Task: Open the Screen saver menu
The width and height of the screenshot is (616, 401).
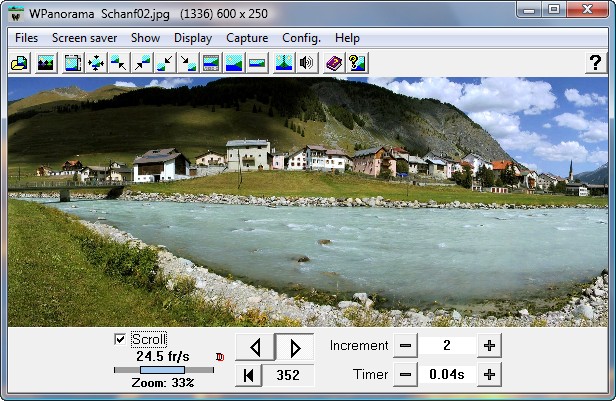Action: click(84, 38)
